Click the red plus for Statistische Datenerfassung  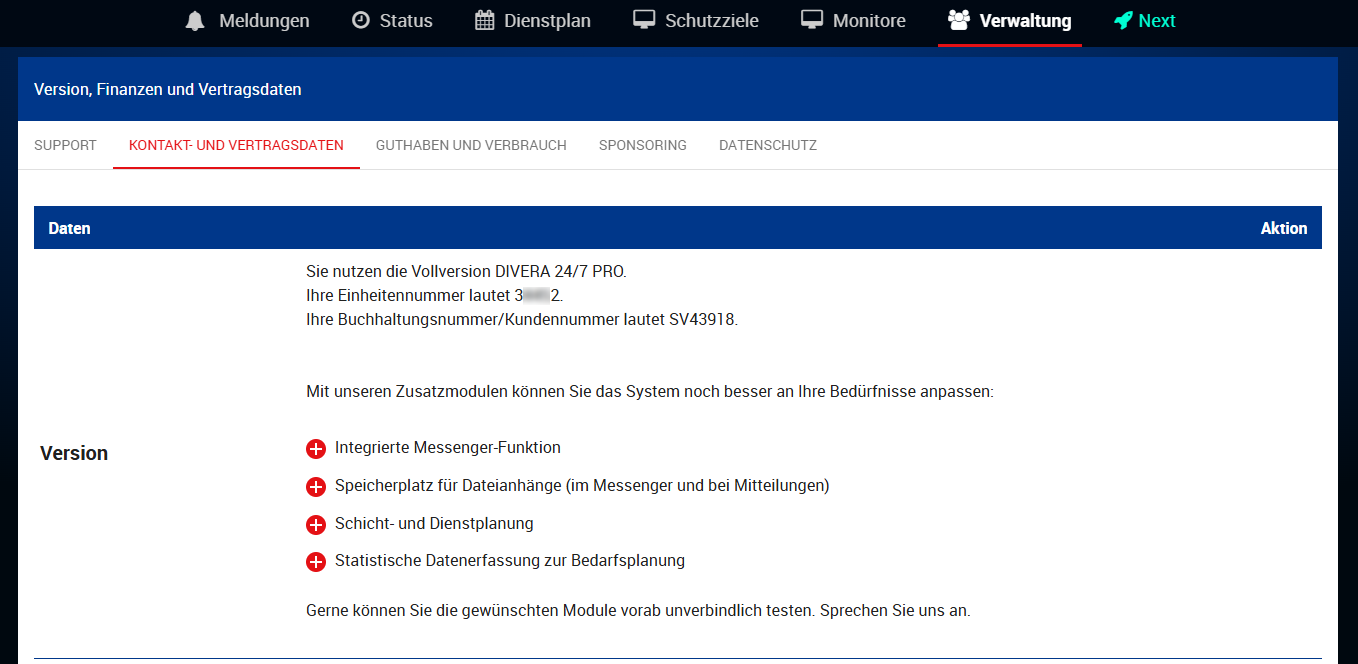(x=316, y=562)
